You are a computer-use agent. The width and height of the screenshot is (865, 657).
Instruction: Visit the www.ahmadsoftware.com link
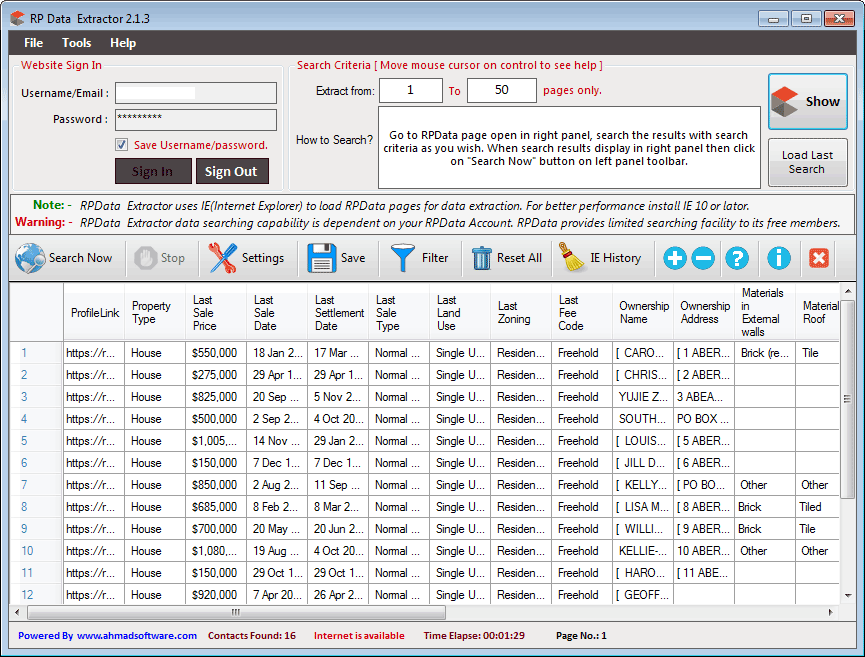tap(136, 635)
